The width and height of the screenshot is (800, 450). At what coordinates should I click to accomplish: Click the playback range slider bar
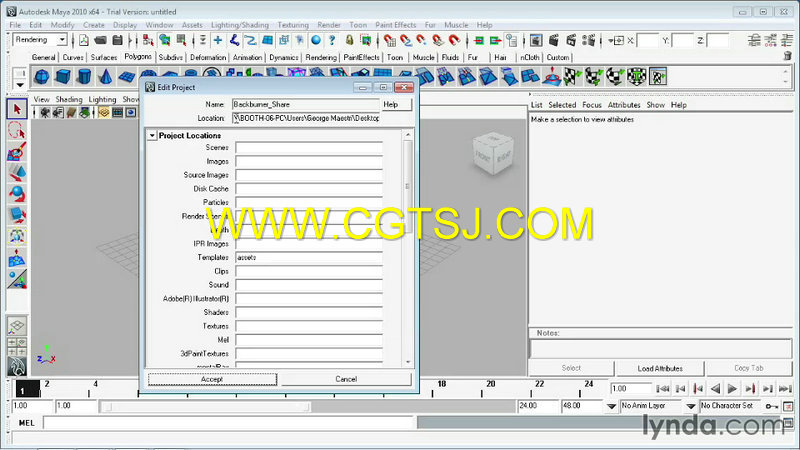click(x=205, y=407)
